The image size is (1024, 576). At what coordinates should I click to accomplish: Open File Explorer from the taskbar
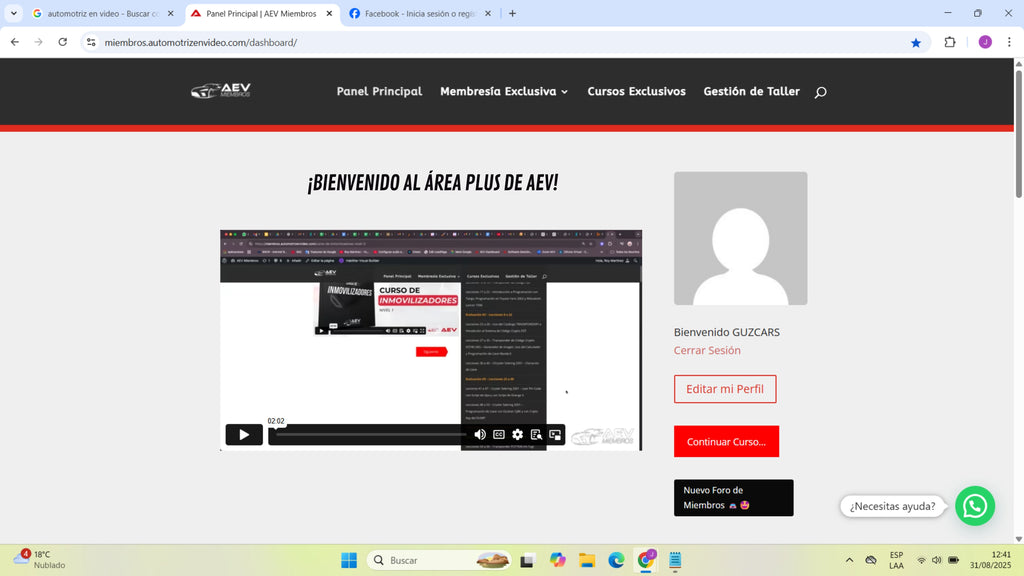coord(586,559)
